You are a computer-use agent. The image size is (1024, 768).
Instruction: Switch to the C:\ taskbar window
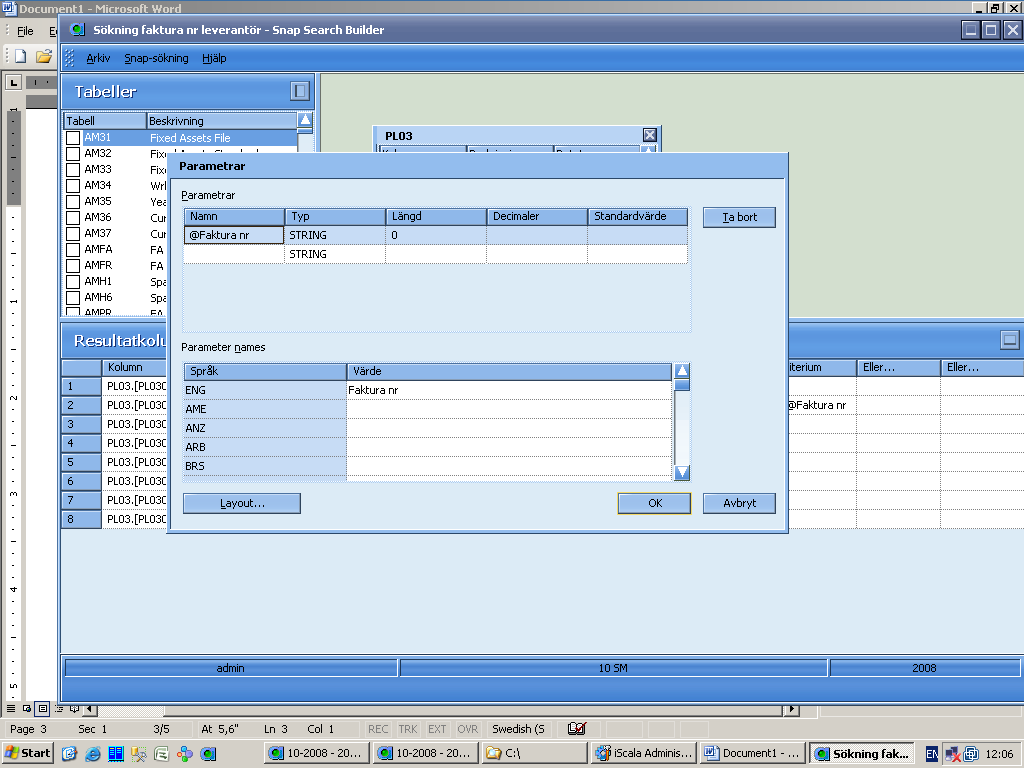pos(535,753)
